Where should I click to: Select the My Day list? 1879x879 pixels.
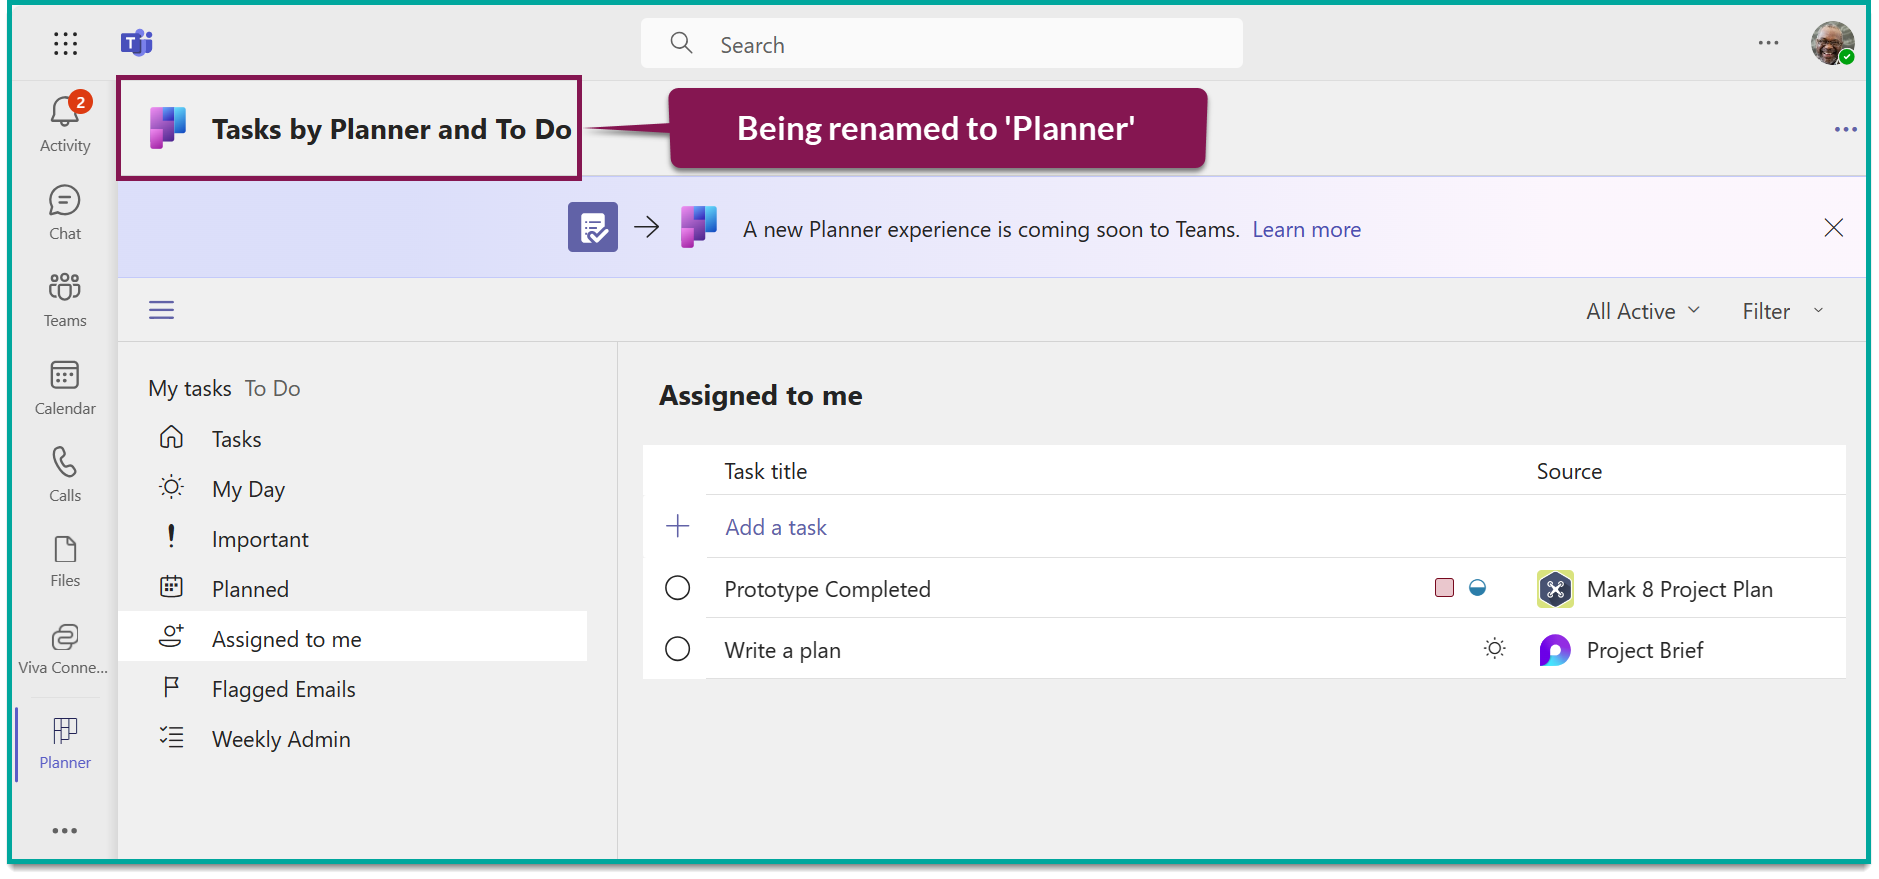[248, 489]
